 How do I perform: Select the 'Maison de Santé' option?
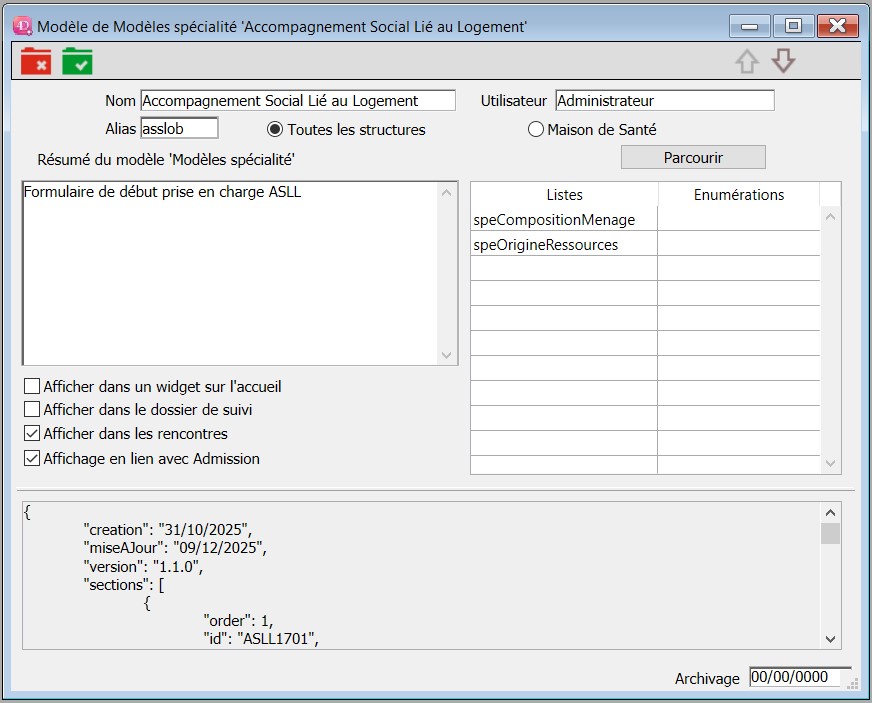536,130
